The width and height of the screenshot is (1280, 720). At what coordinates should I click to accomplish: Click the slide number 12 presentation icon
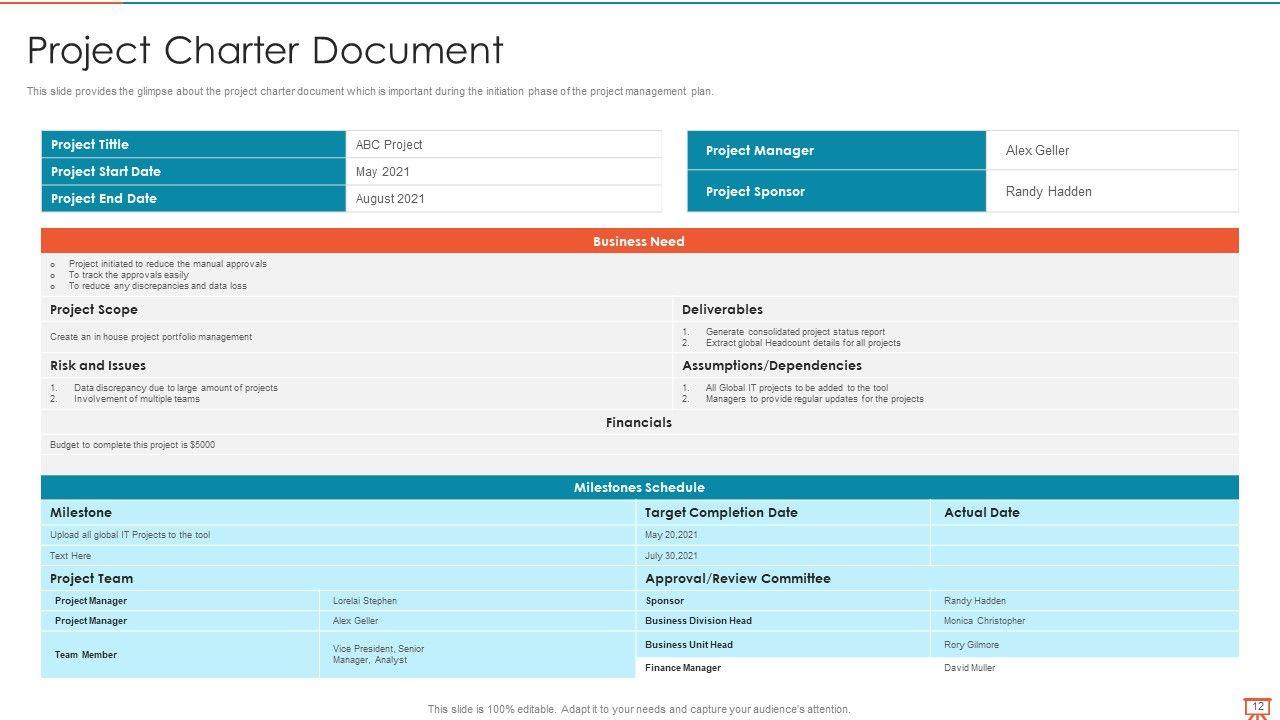(1258, 708)
